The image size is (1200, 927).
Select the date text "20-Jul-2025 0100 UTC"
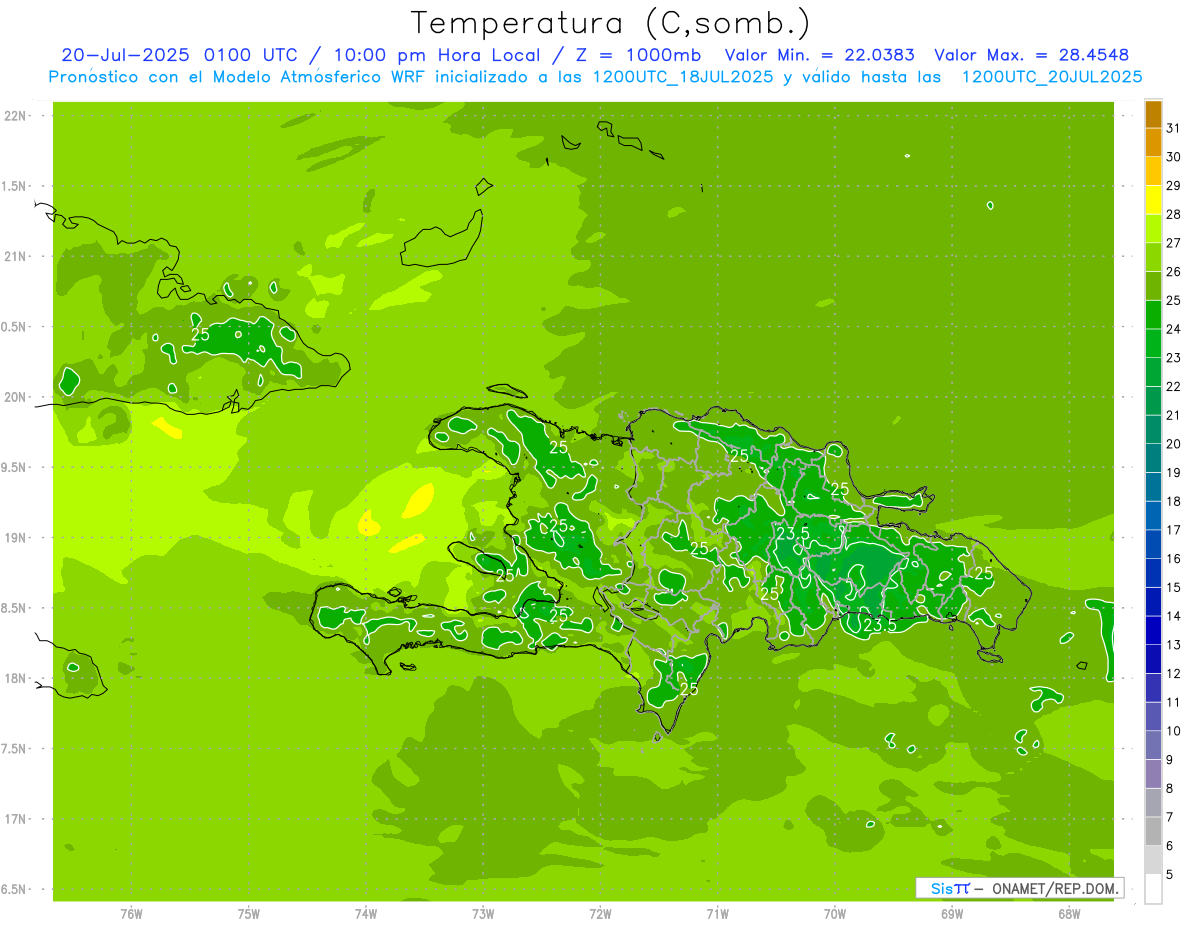point(180,55)
